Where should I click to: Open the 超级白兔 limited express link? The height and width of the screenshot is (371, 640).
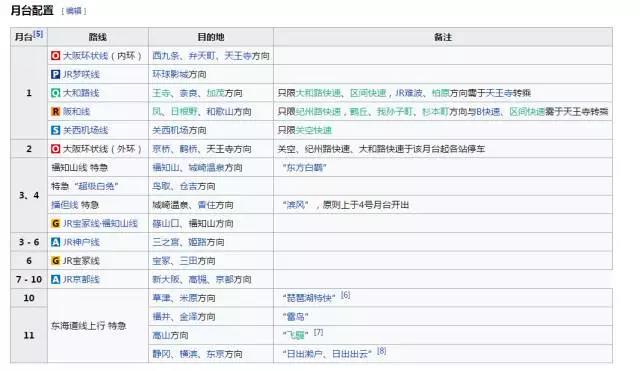[x=96, y=186]
